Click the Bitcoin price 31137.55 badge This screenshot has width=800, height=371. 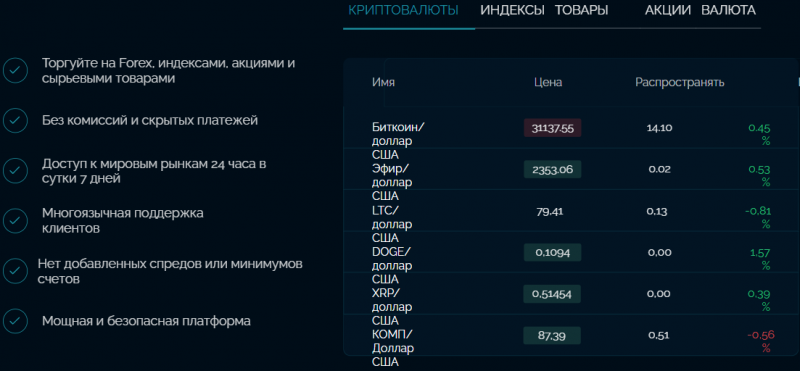pos(553,128)
